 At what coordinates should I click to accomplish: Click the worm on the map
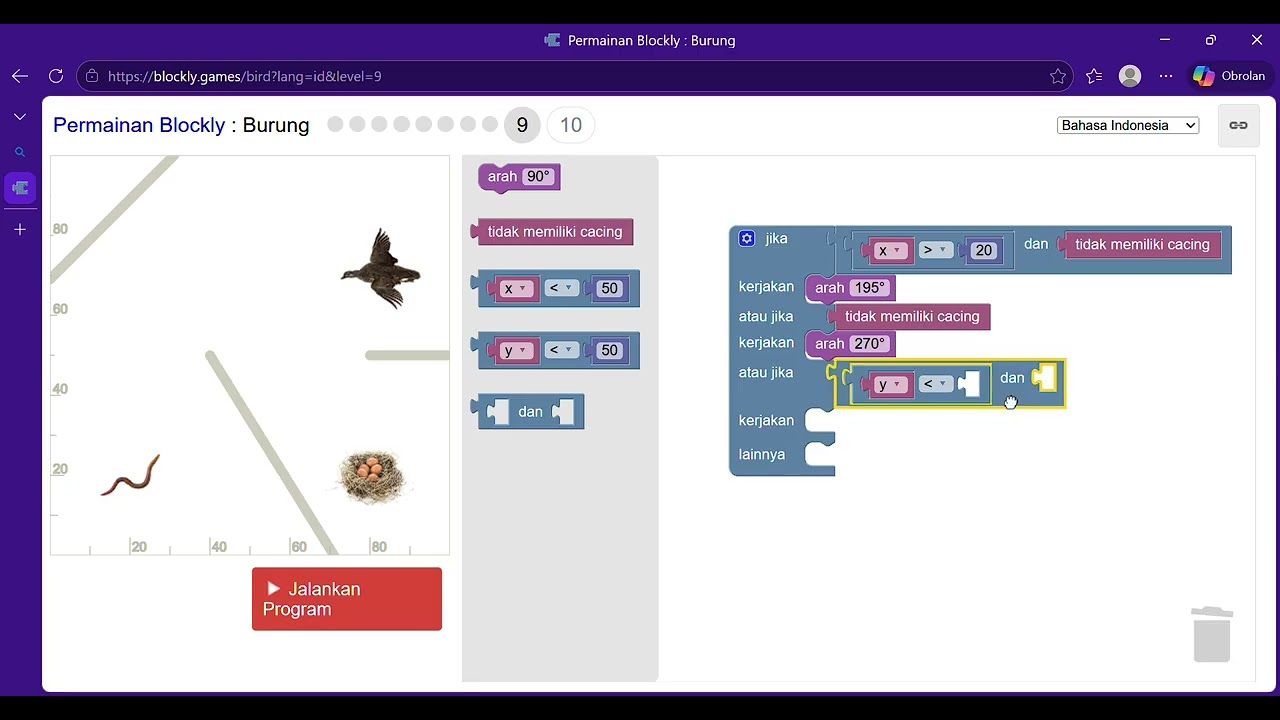pyautogui.click(x=130, y=475)
